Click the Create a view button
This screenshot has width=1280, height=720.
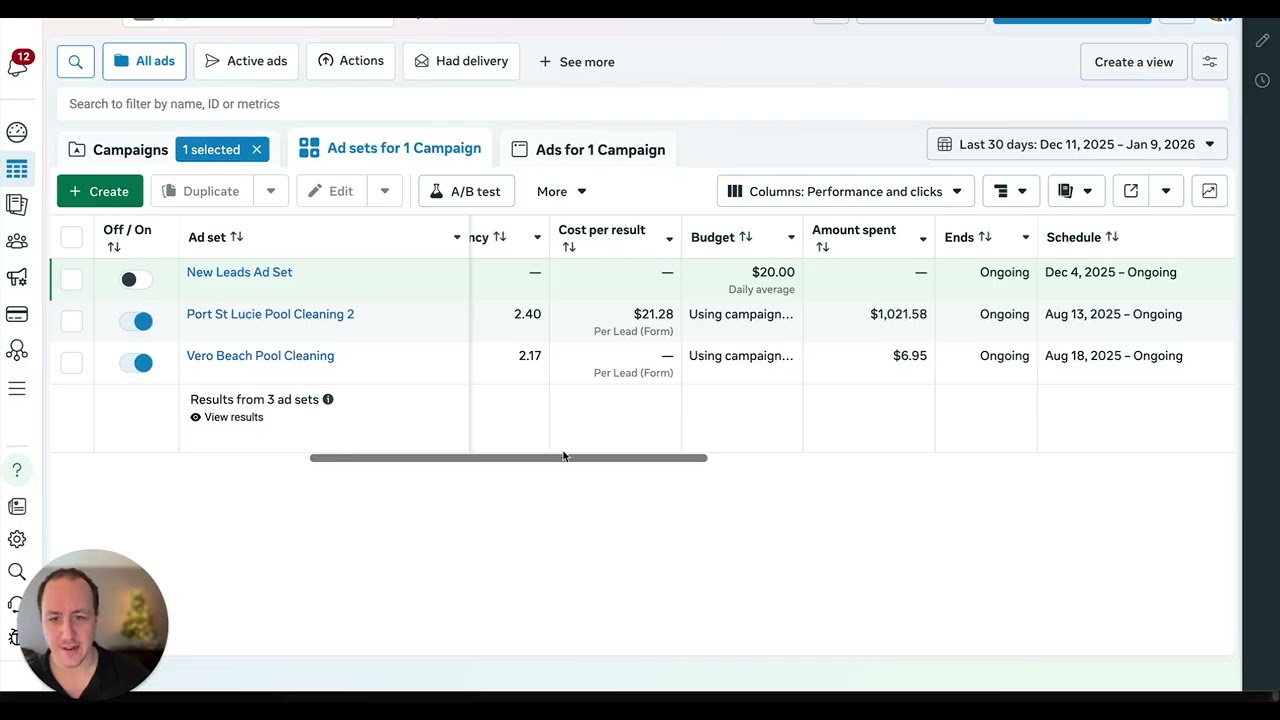coord(1134,62)
